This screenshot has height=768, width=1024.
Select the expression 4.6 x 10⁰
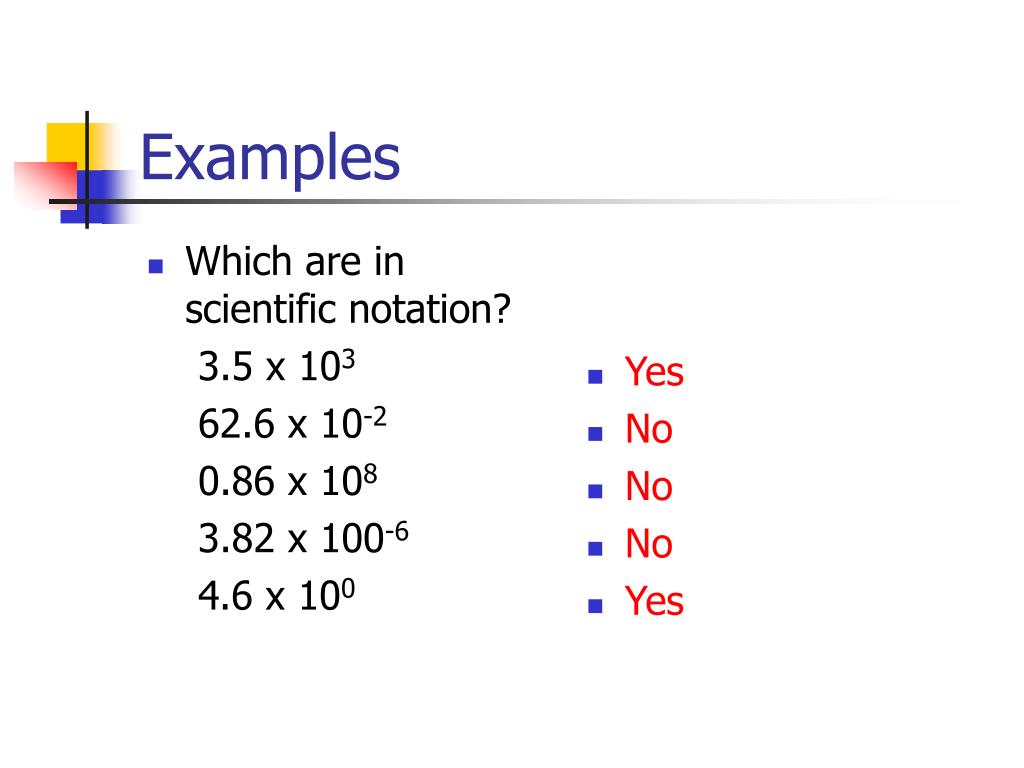click(276, 596)
